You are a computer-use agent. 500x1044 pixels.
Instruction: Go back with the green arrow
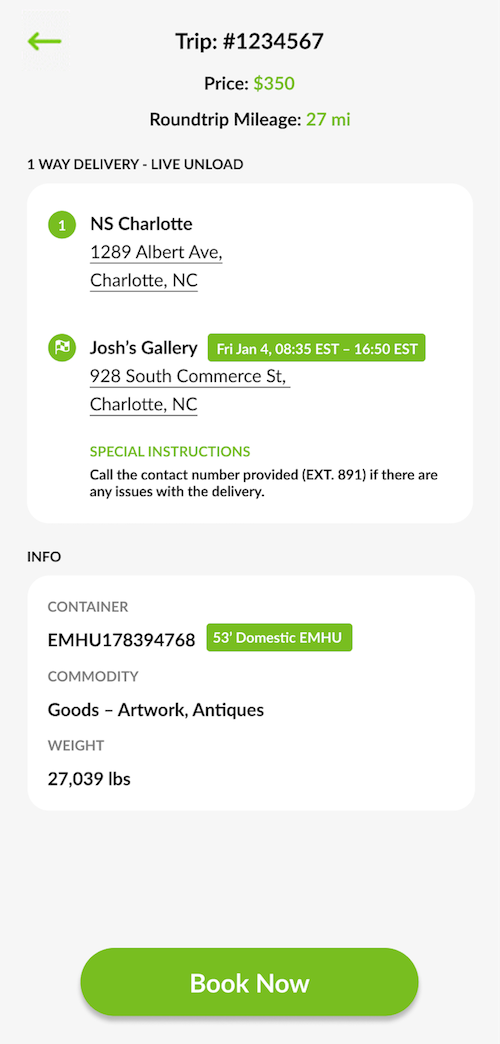click(x=44, y=41)
